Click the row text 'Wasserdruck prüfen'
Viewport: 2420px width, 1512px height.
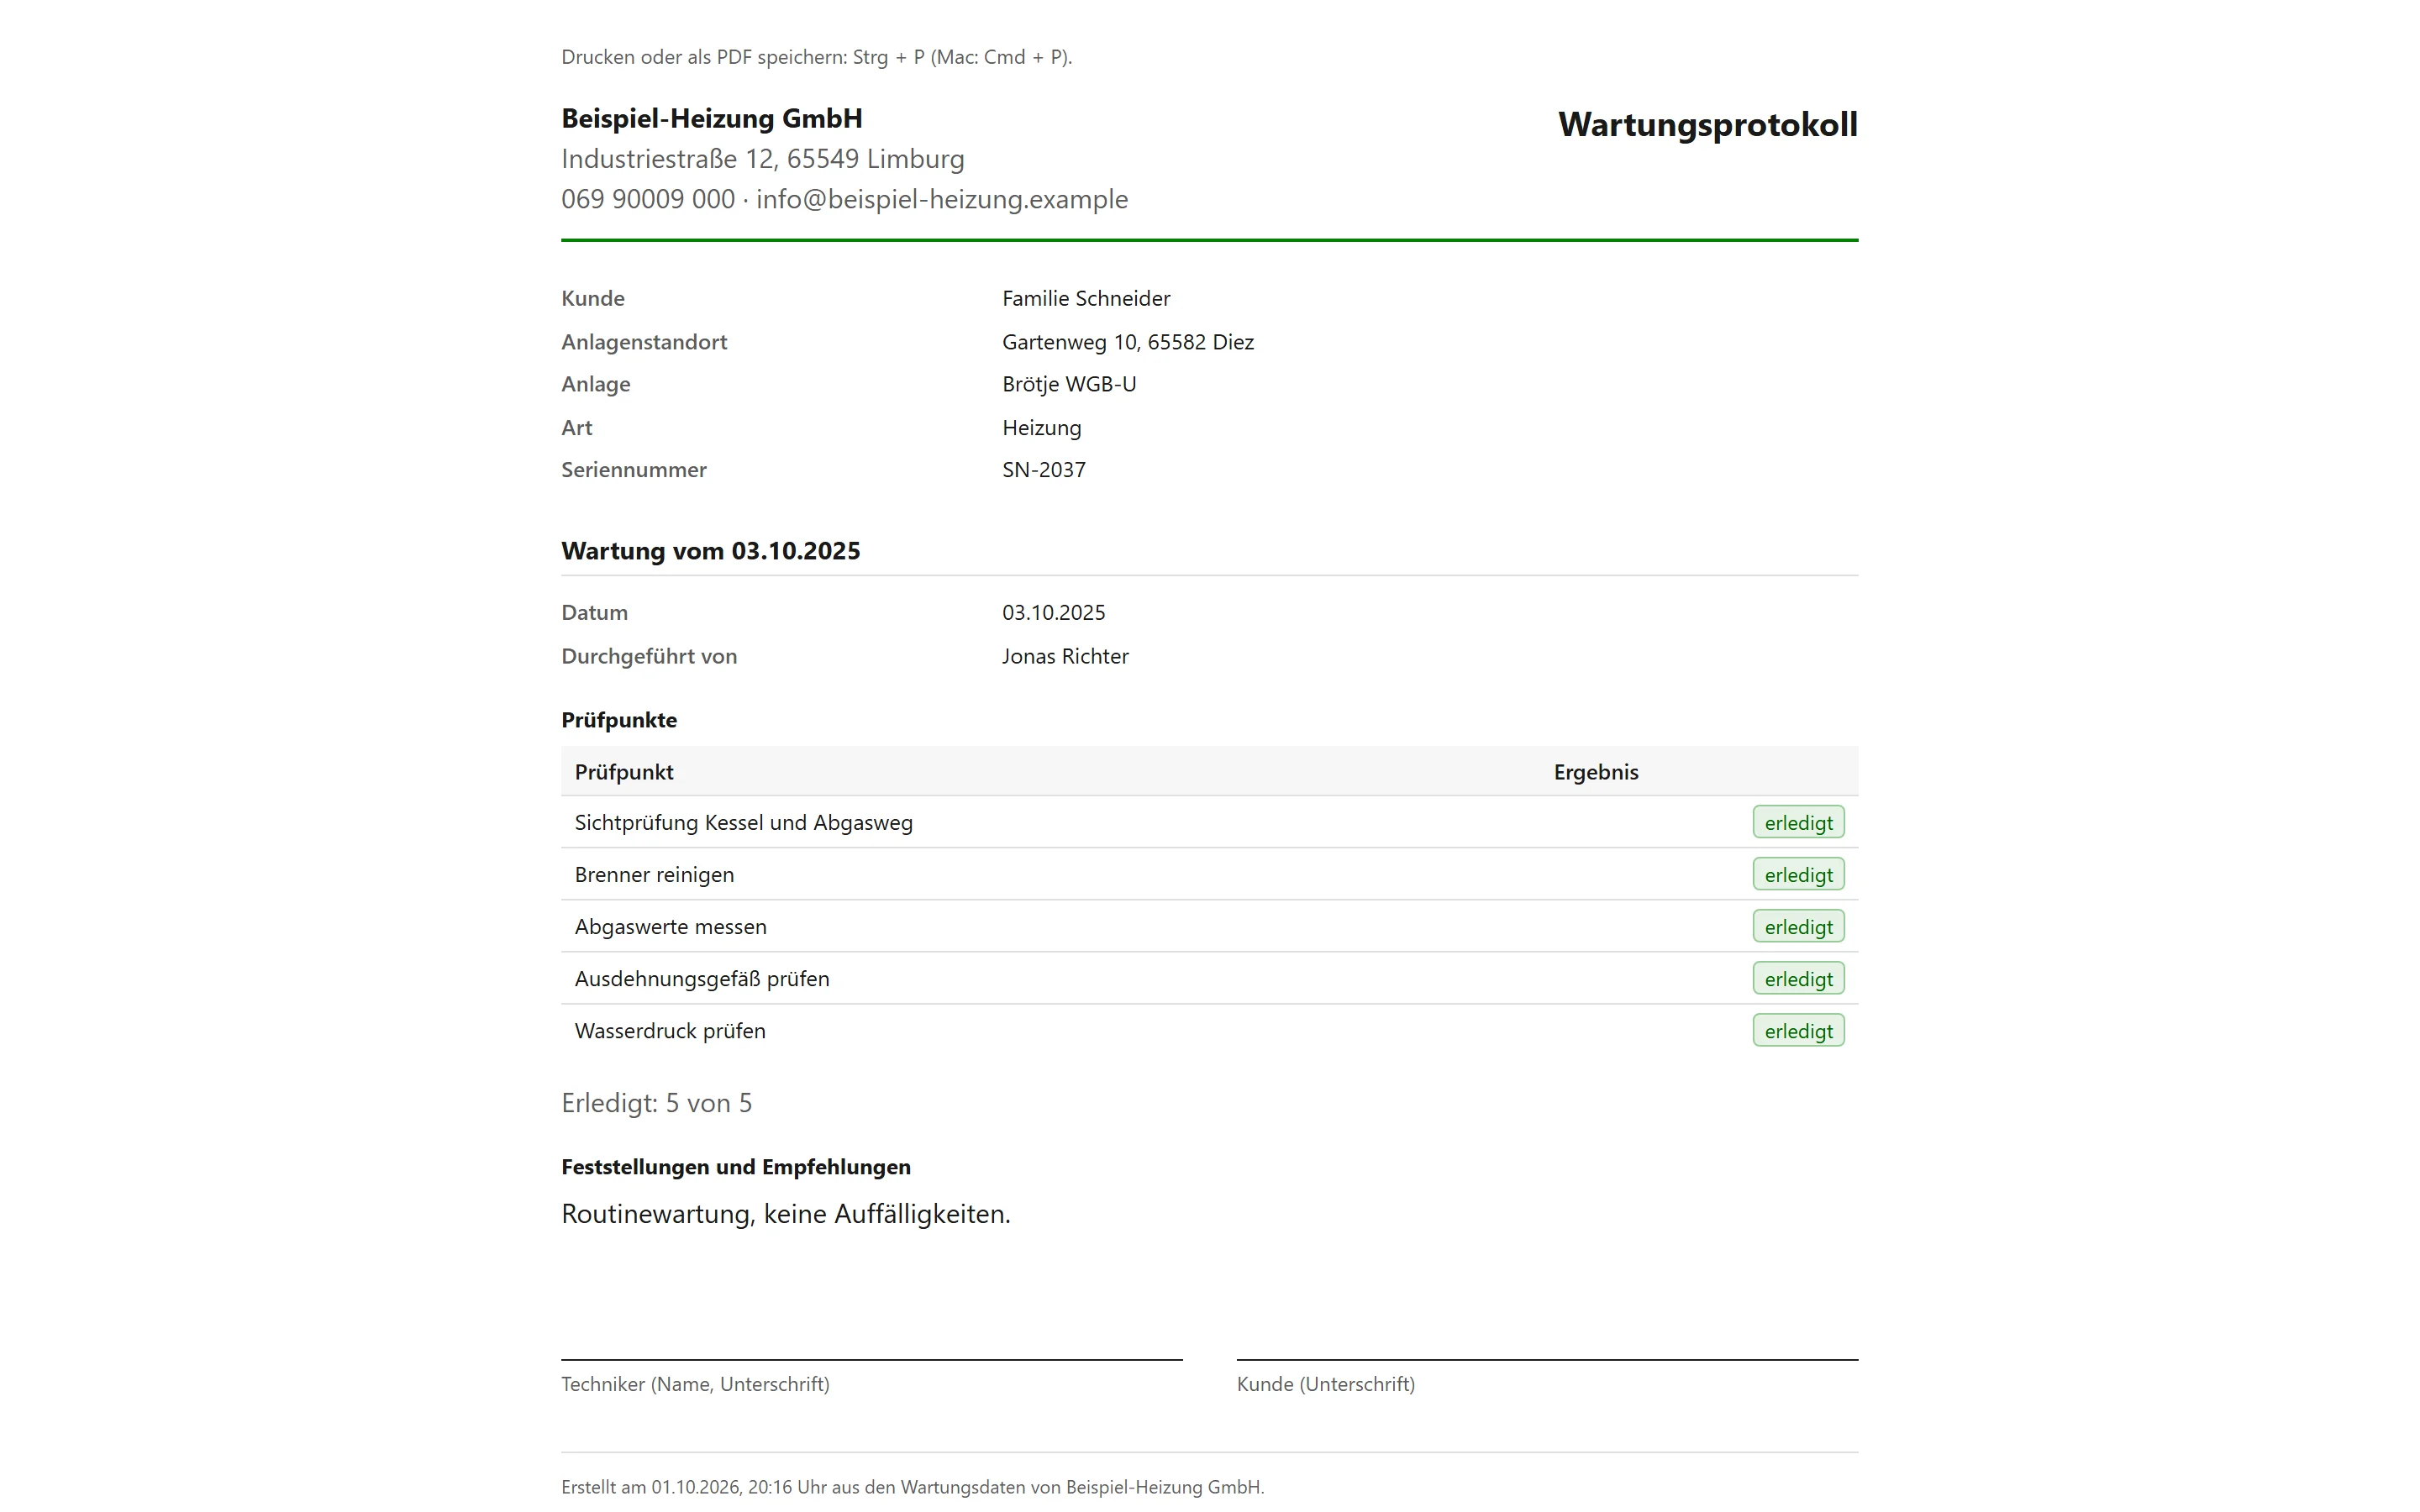pos(670,1031)
